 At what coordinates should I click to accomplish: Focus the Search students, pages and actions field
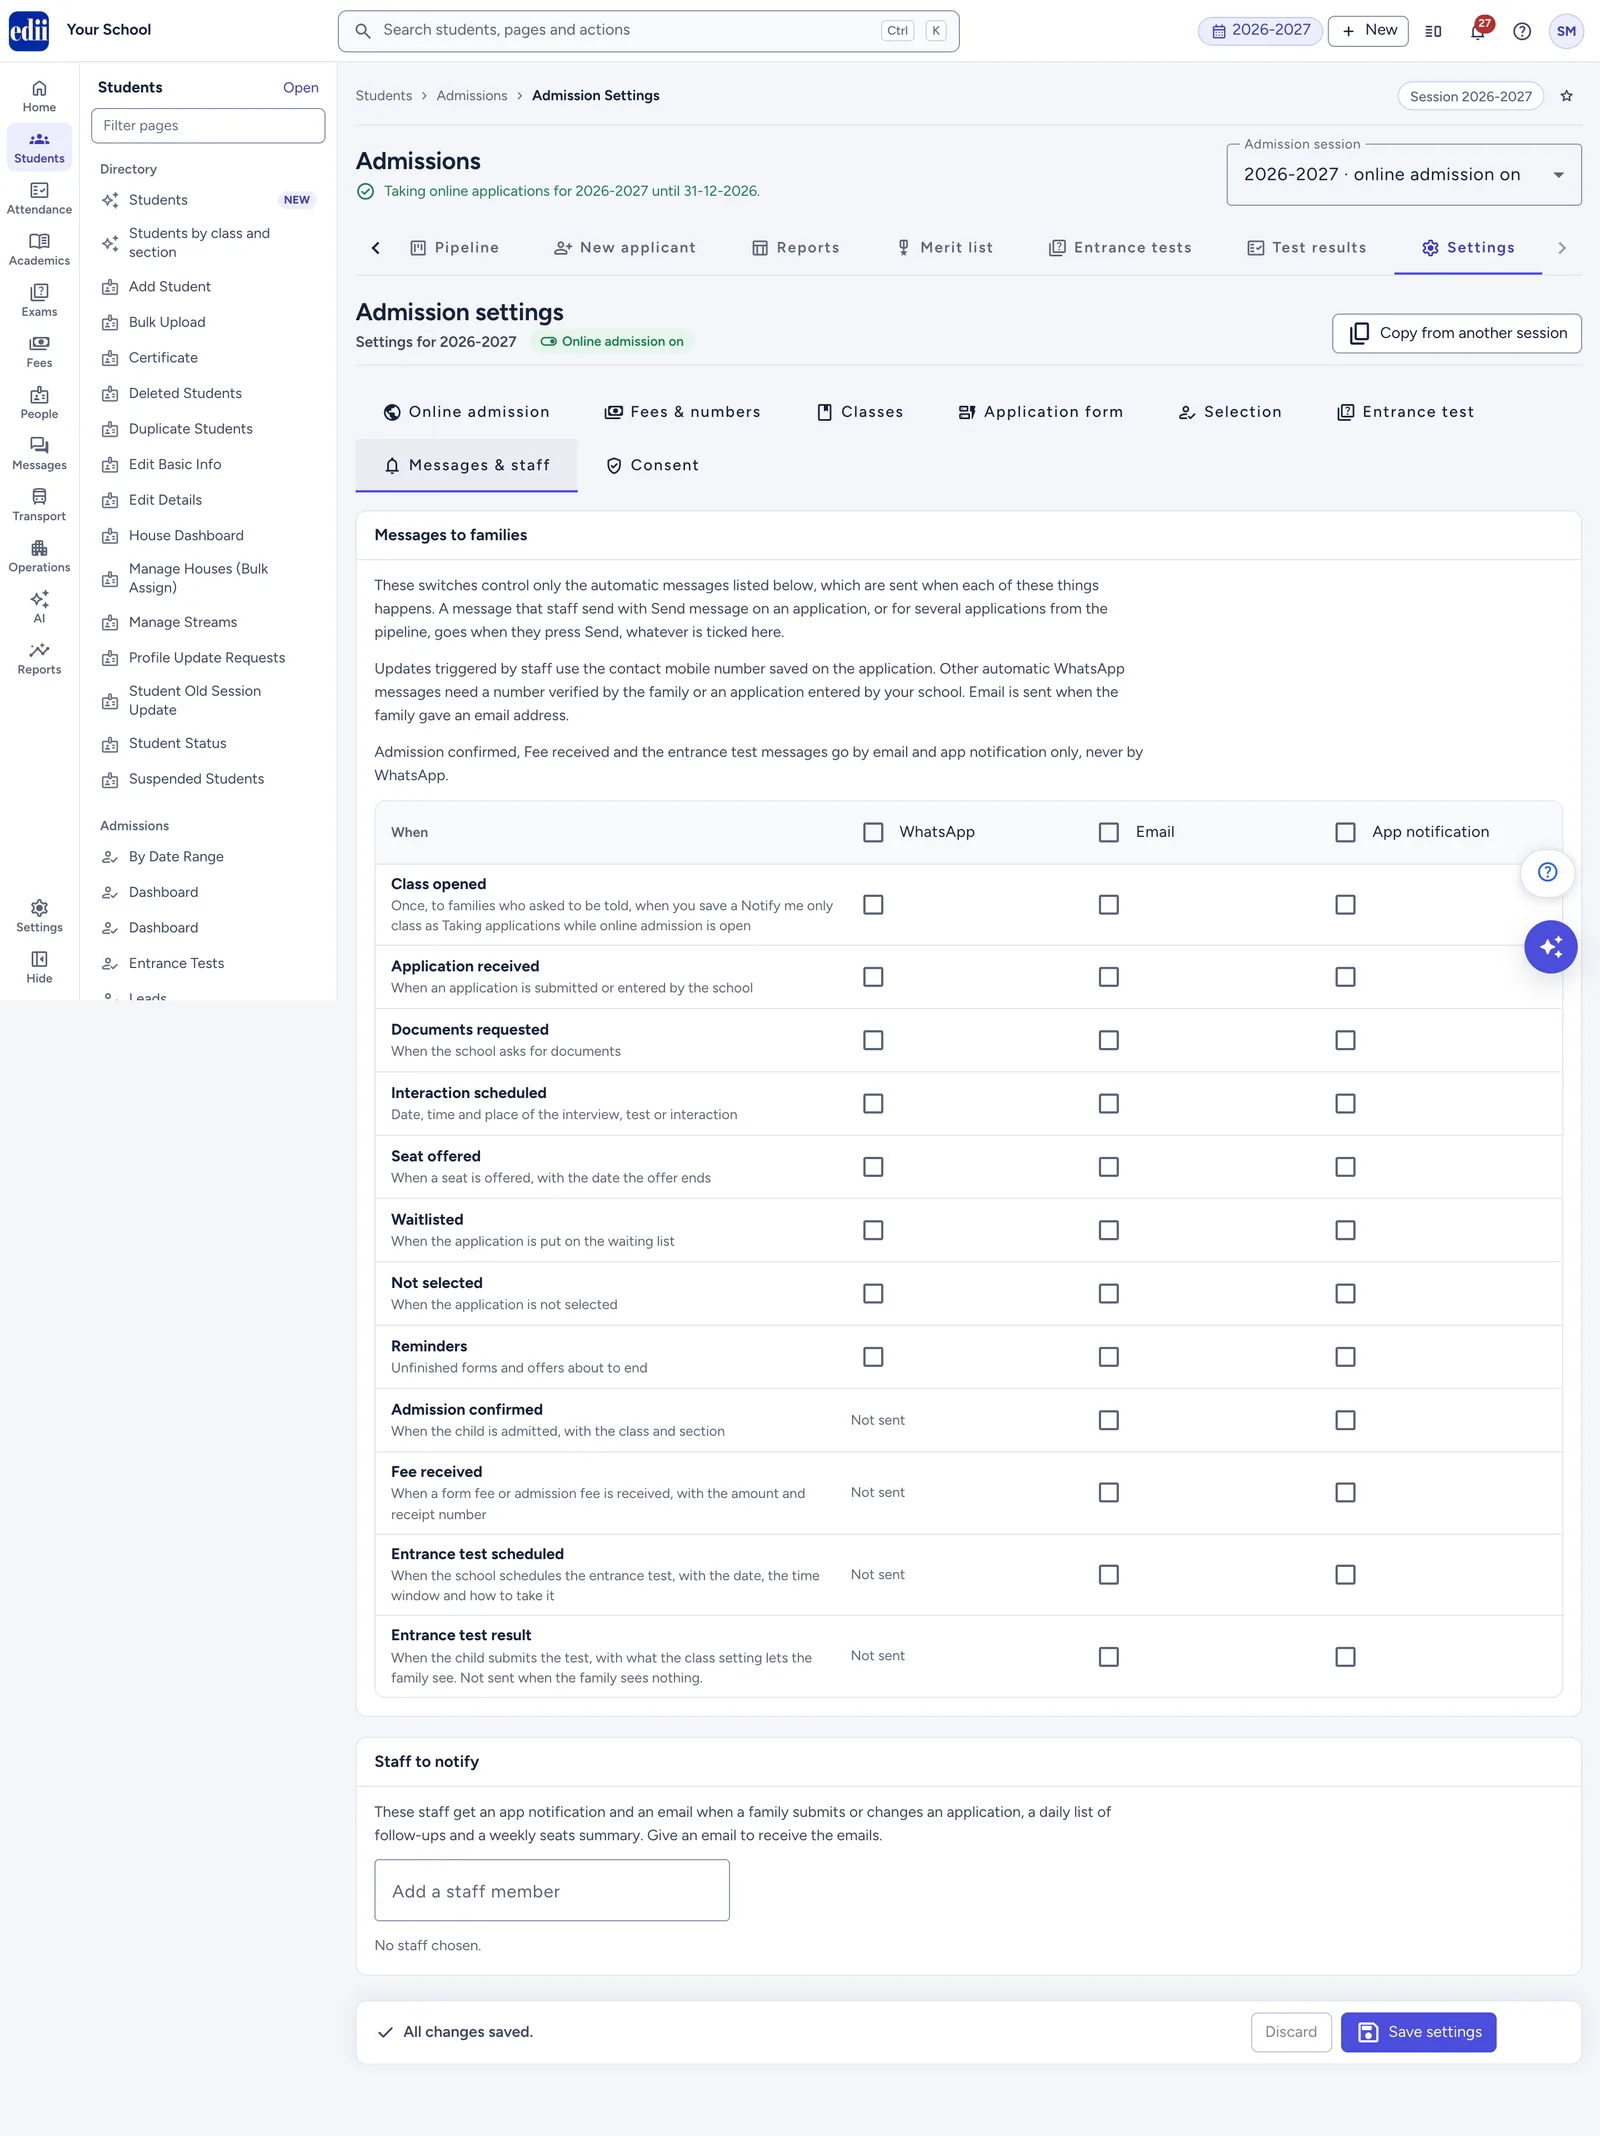click(649, 31)
